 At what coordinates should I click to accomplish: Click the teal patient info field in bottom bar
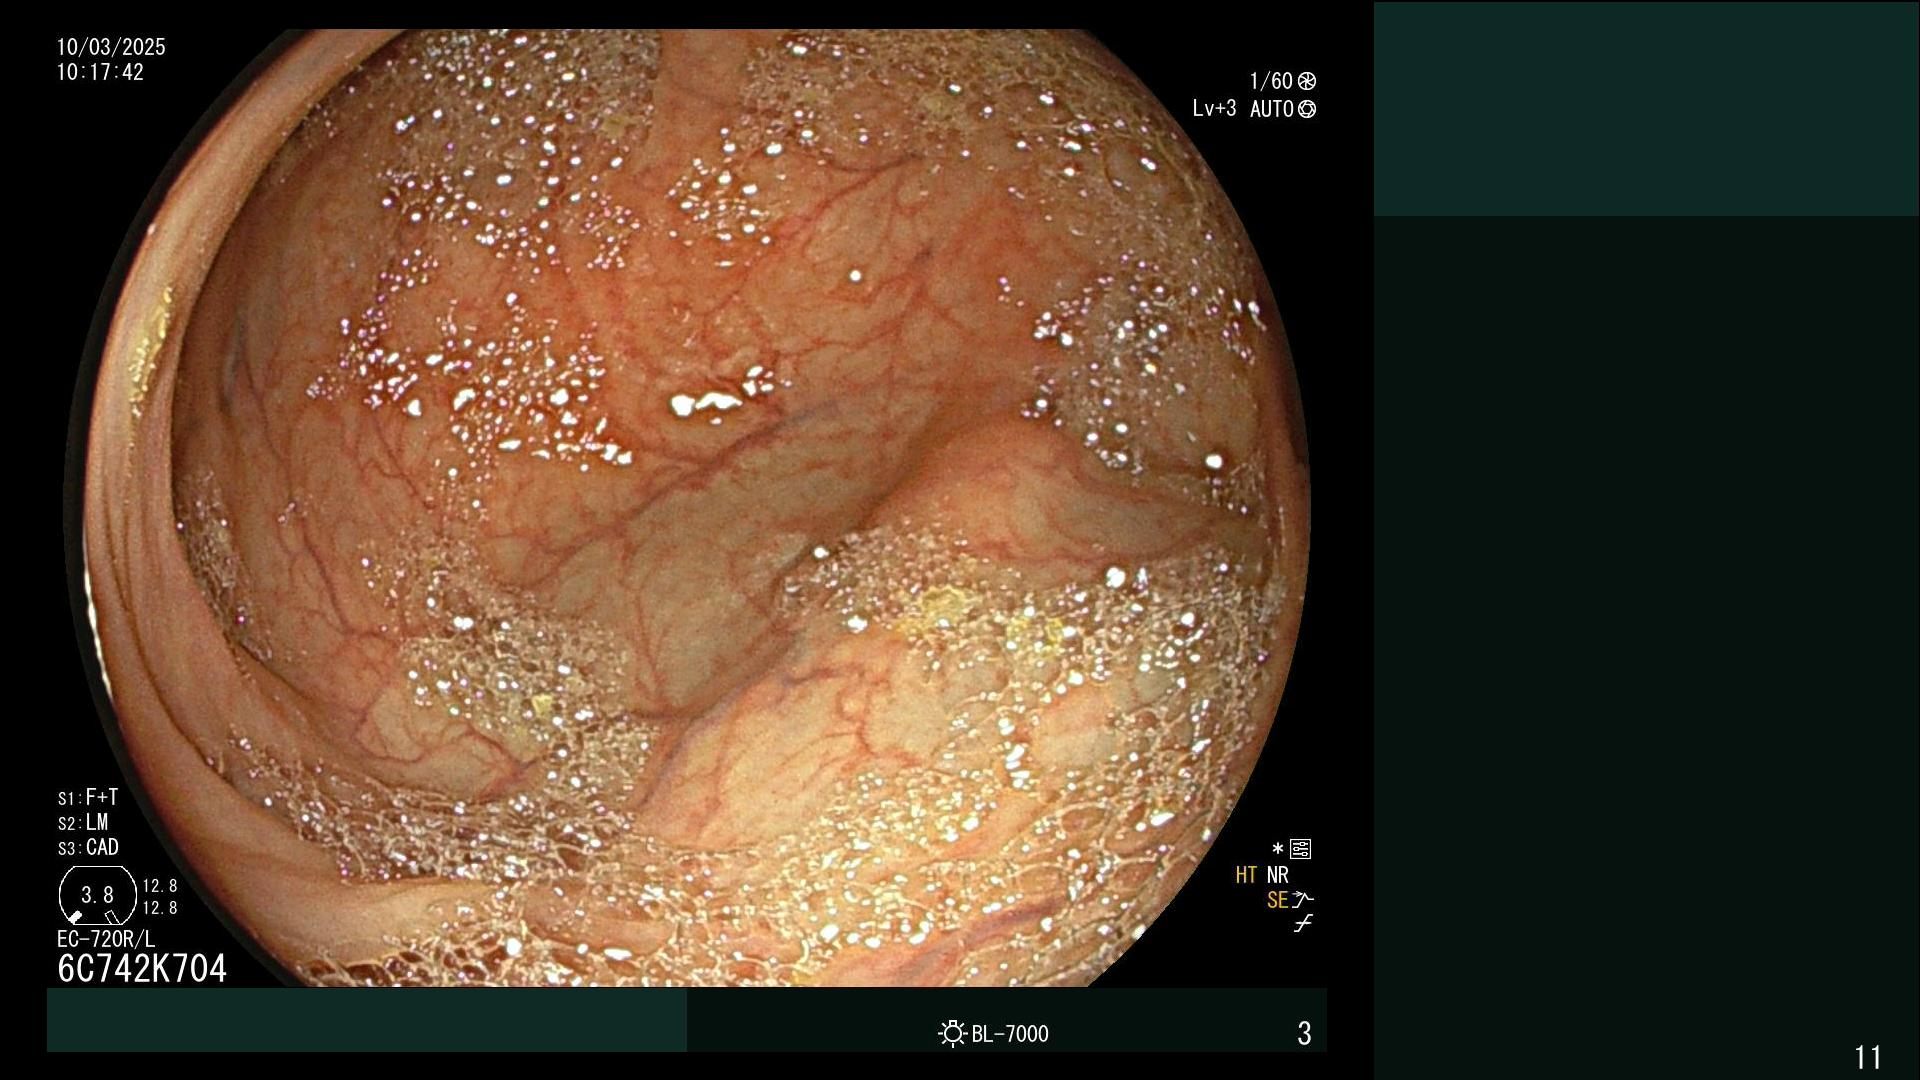click(367, 1020)
